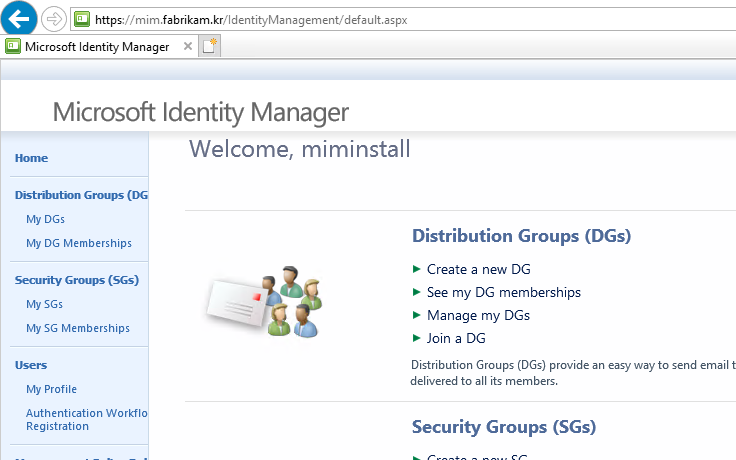Open a new browser tab

pyautogui.click(x=209, y=46)
